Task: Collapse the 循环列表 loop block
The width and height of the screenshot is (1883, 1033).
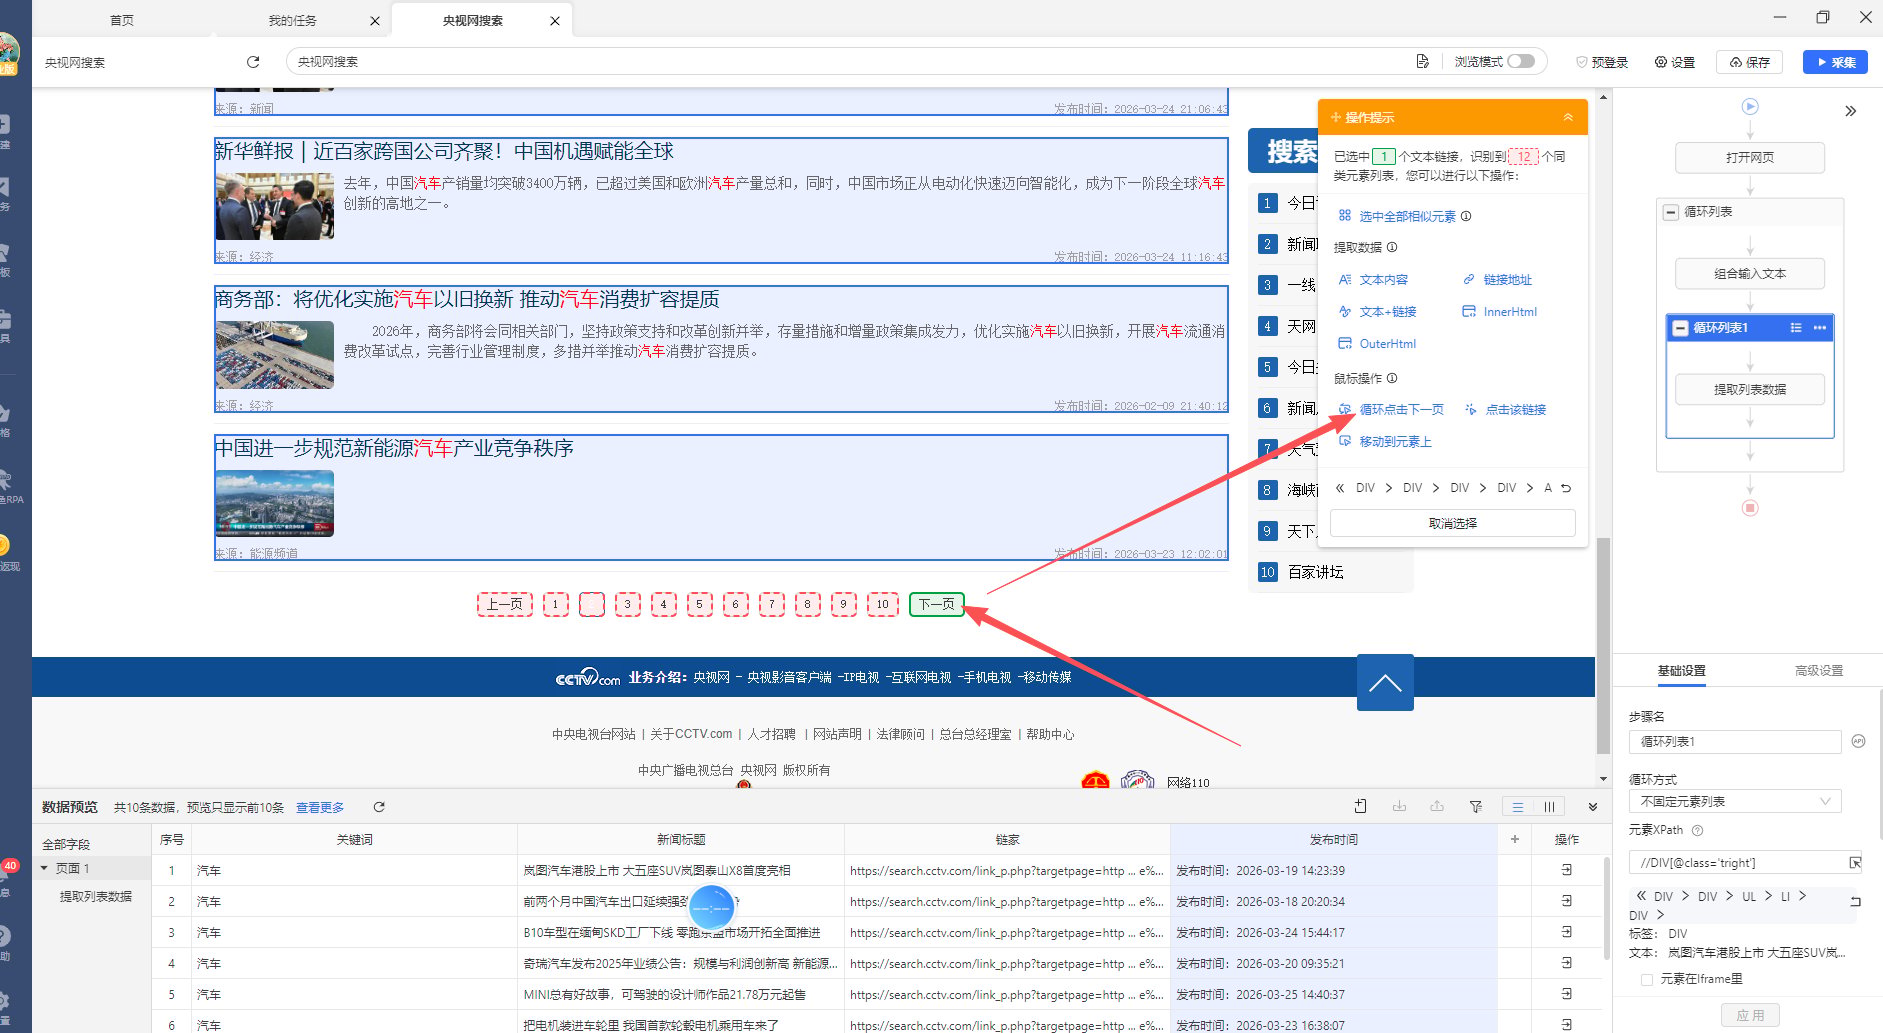Action: click(x=1670, y=212)
